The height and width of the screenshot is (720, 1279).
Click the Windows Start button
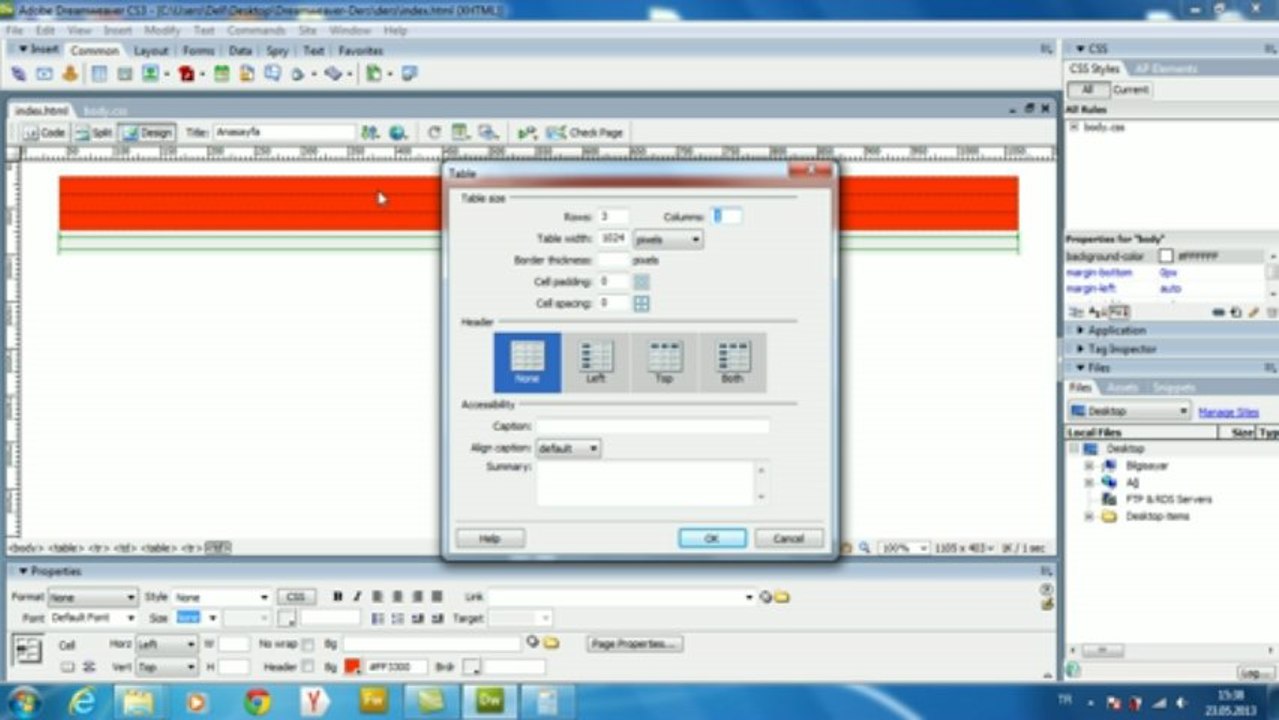[24, 702]
